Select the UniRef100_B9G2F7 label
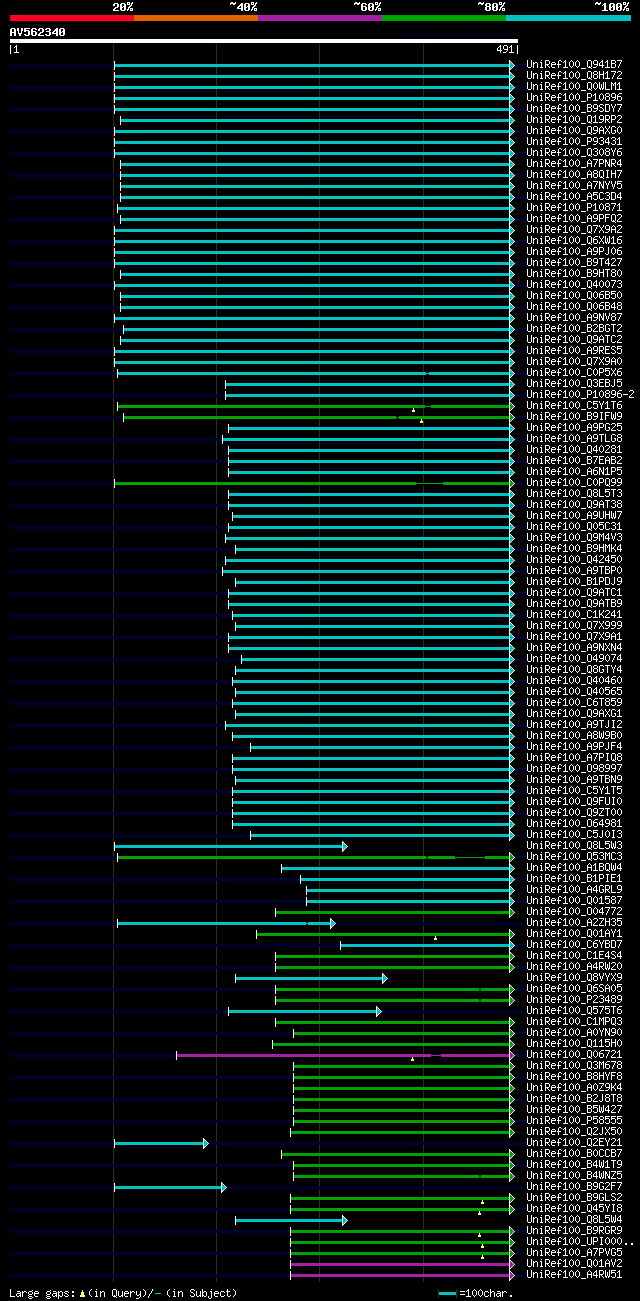Screen dimensions: 640x1301 (574, 1186)
